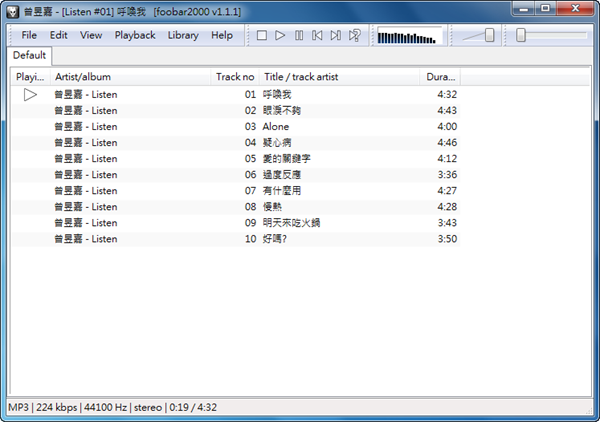Click duration 3:50 of track 10
The image size is (600, 422).
[447, 239]
